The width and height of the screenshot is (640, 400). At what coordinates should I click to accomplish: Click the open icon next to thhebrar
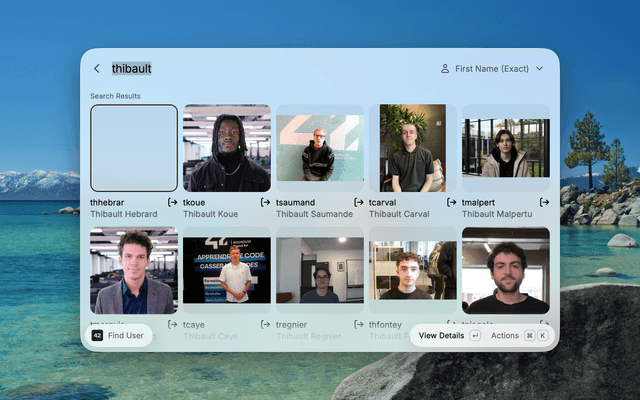click(x=172, y=202)
